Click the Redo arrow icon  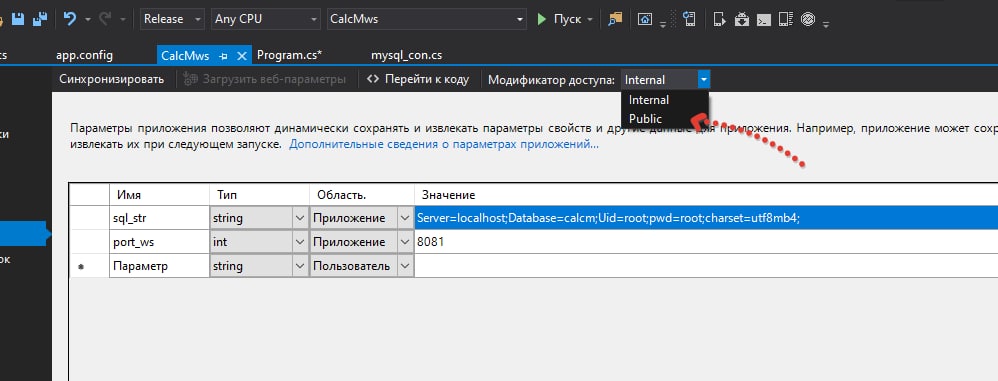(105, 19)
